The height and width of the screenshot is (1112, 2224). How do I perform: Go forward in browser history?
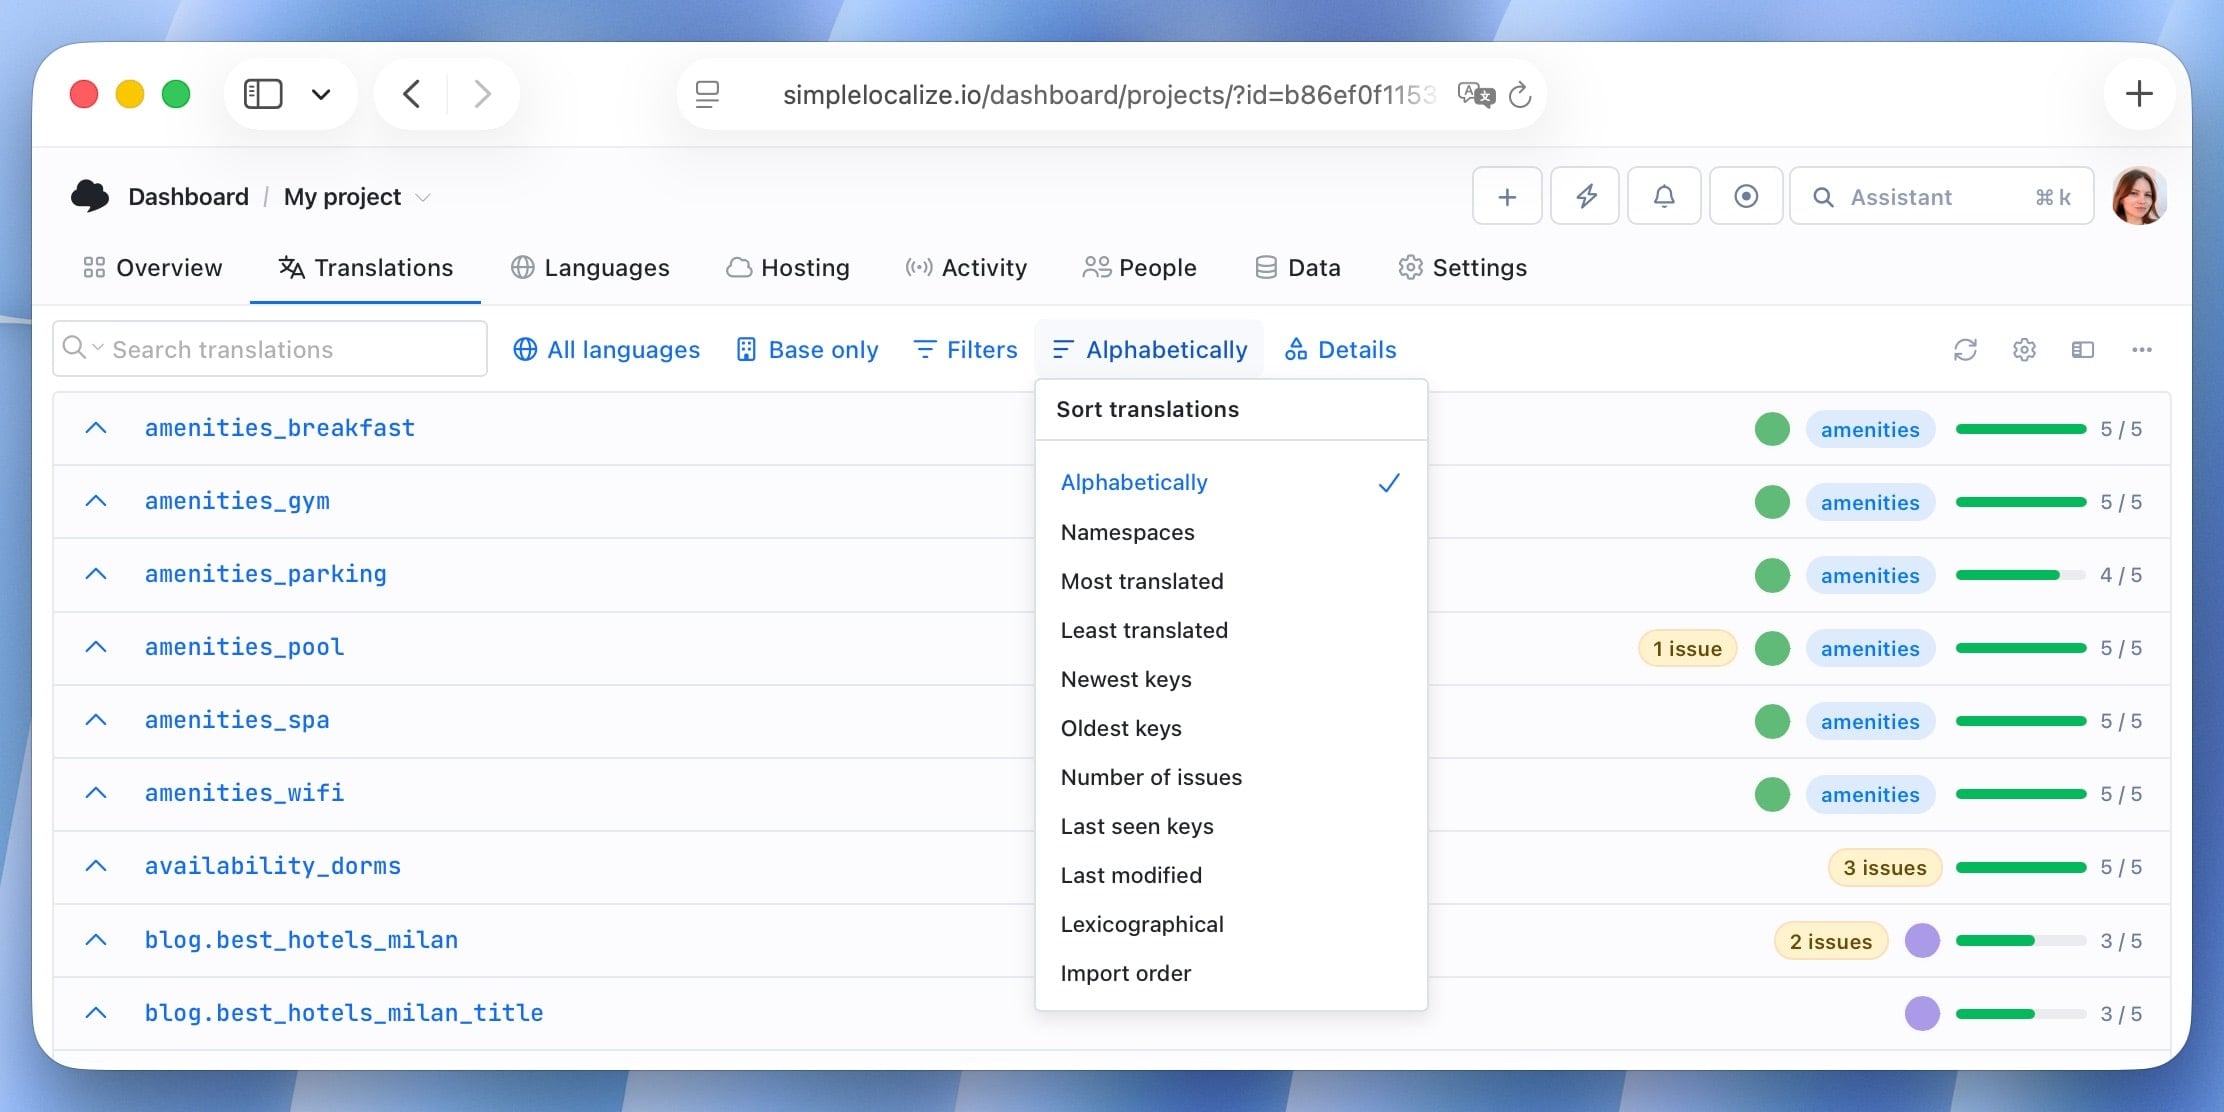click(483, 94)
